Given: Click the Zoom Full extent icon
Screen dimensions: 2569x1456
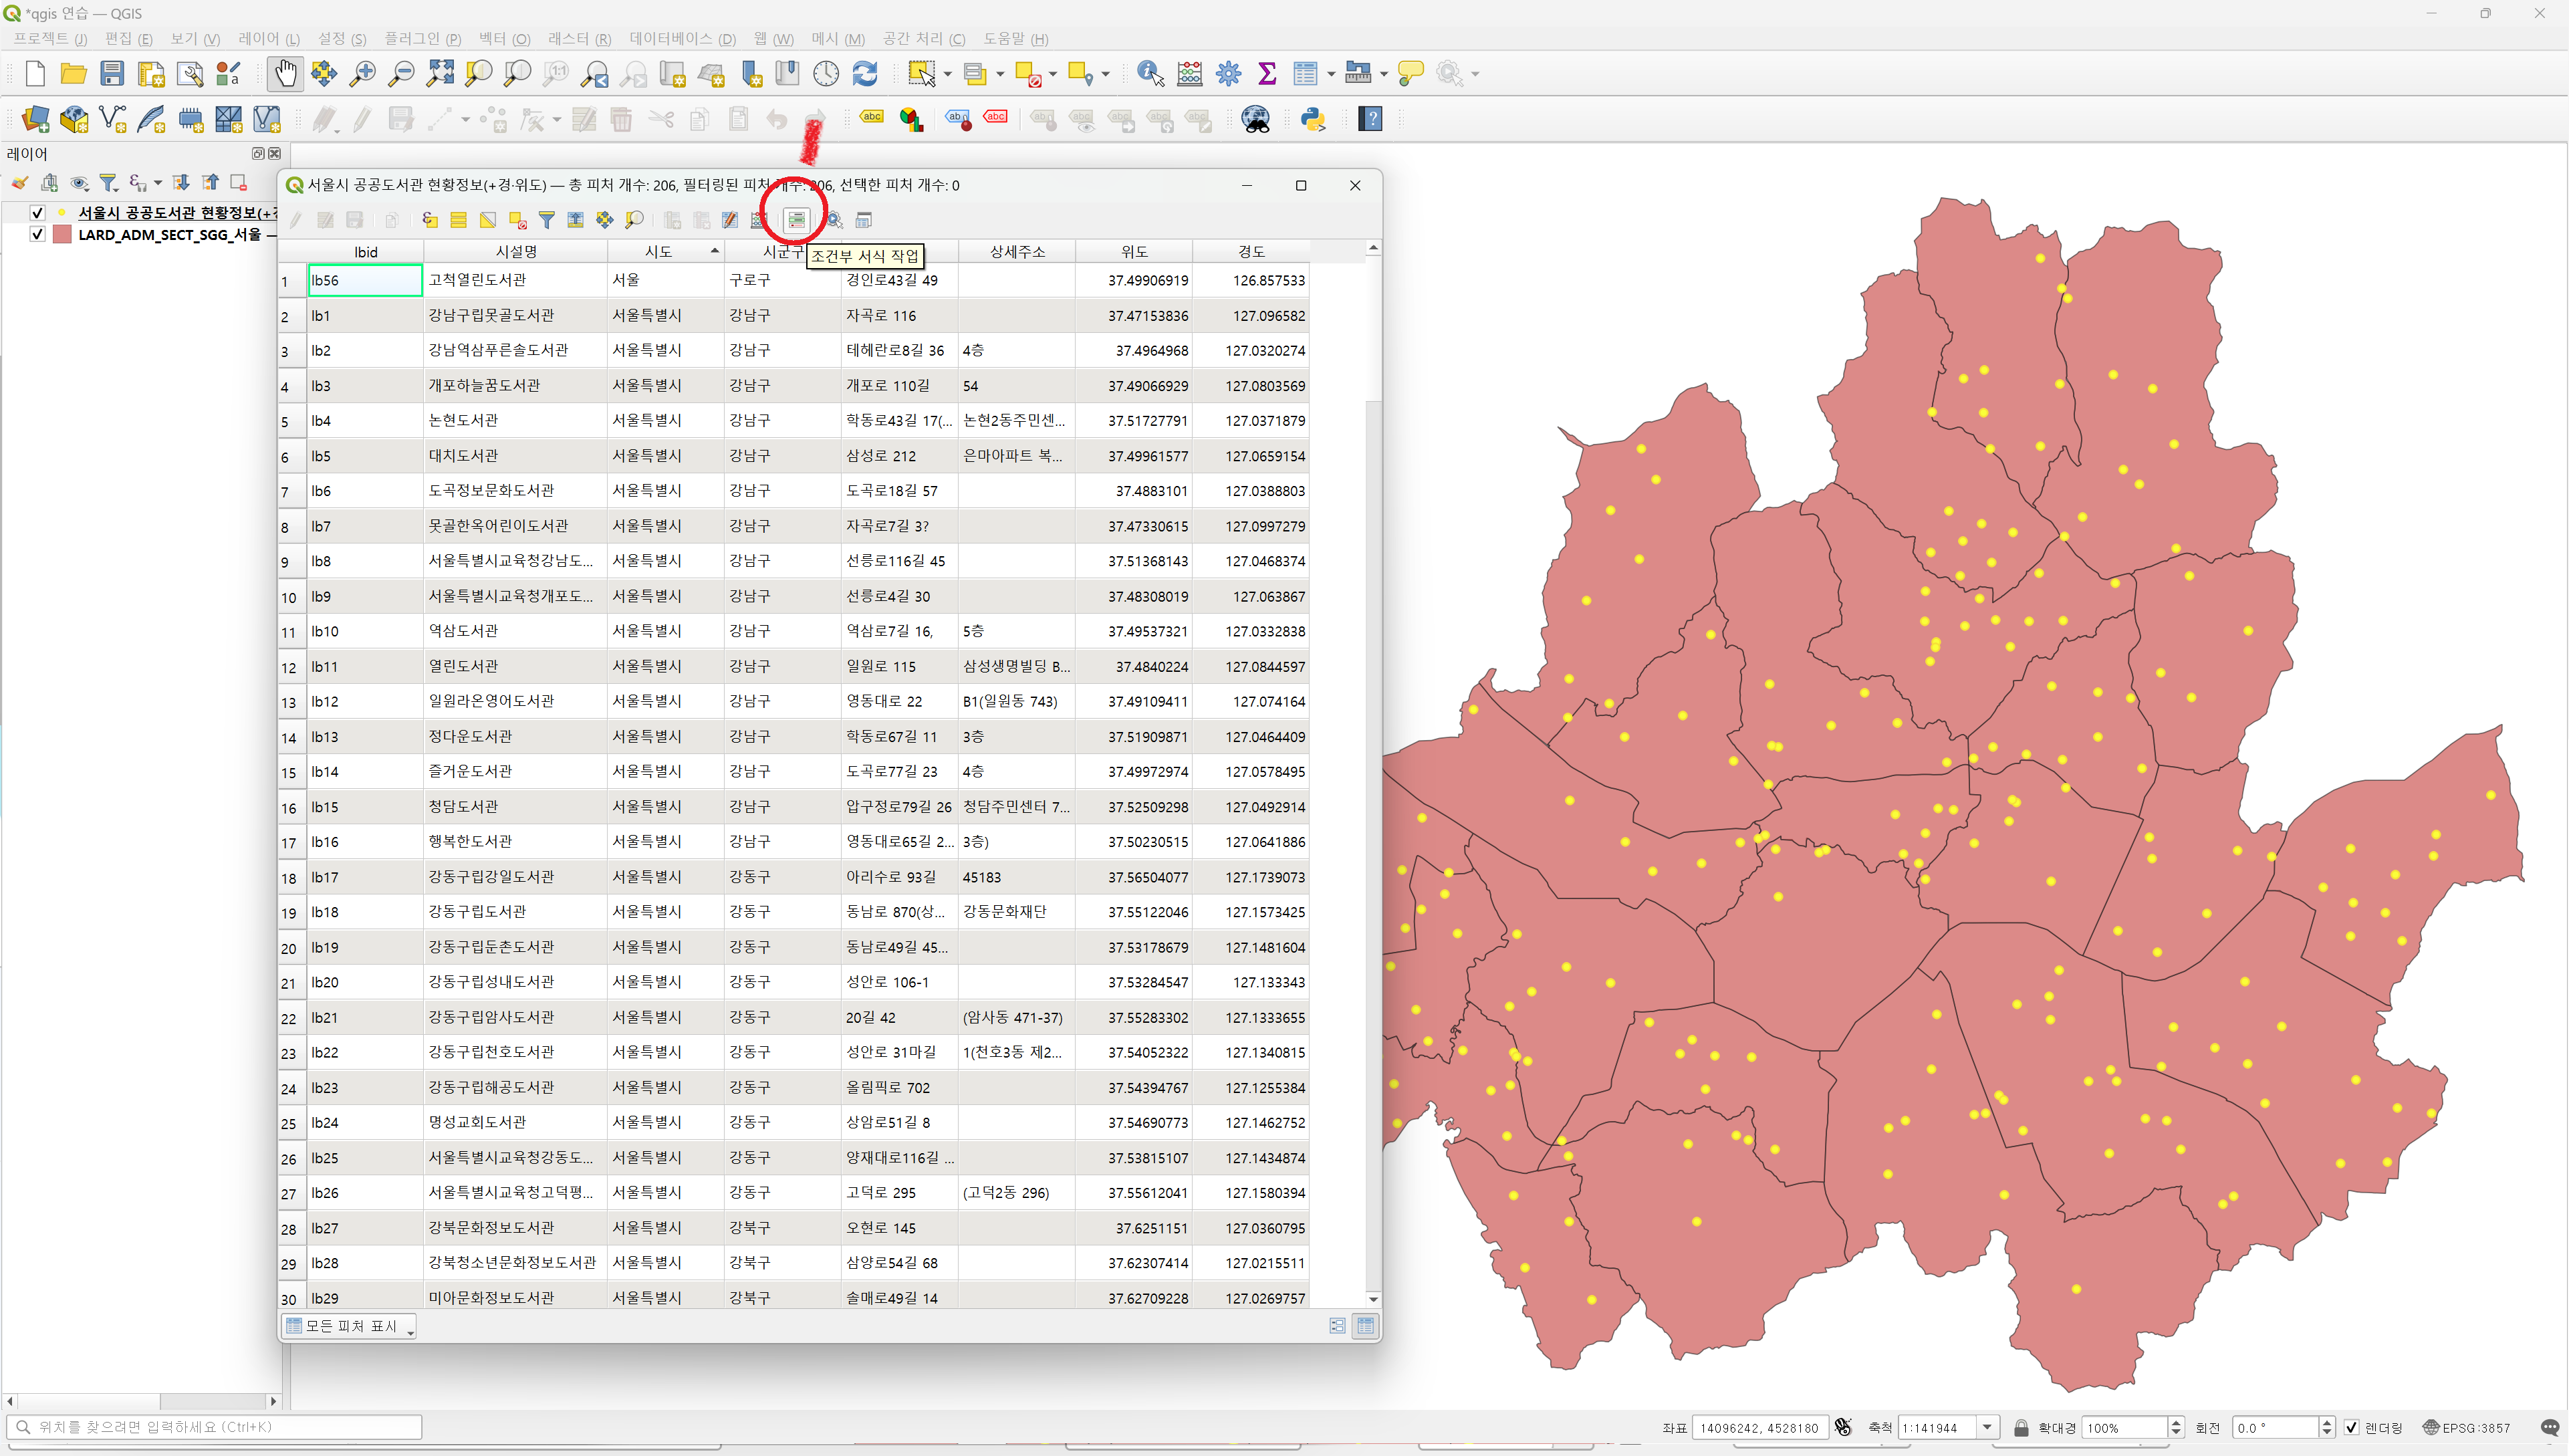Looking at the screenshot, I should tap(440, 74).
